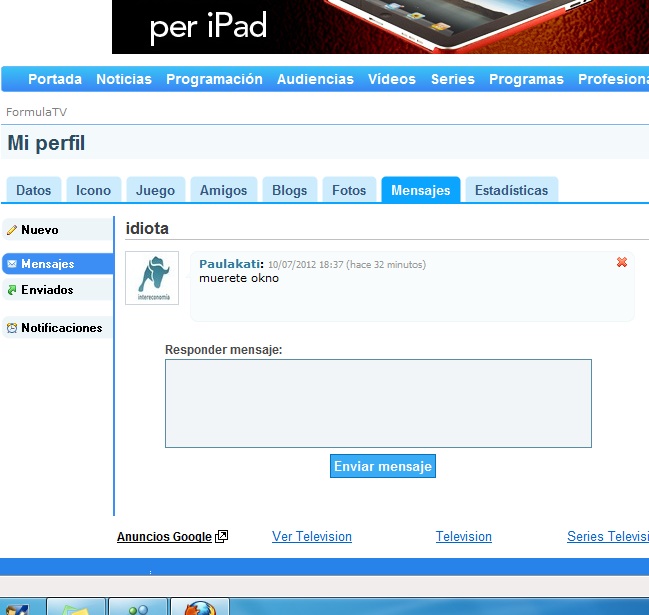This screenshot has height=615, width=649.
Task: Switch to the Estadísticas tab
Action: tap(511, 190)
